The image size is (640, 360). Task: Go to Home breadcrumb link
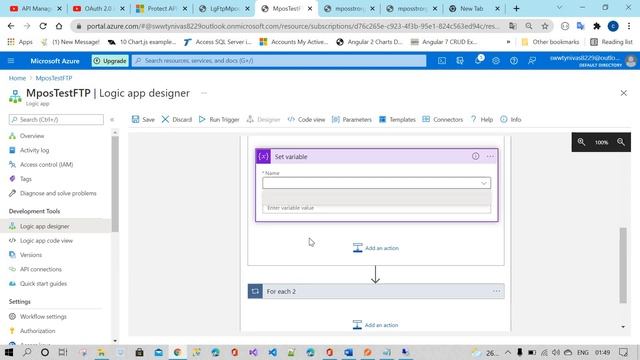17,78
